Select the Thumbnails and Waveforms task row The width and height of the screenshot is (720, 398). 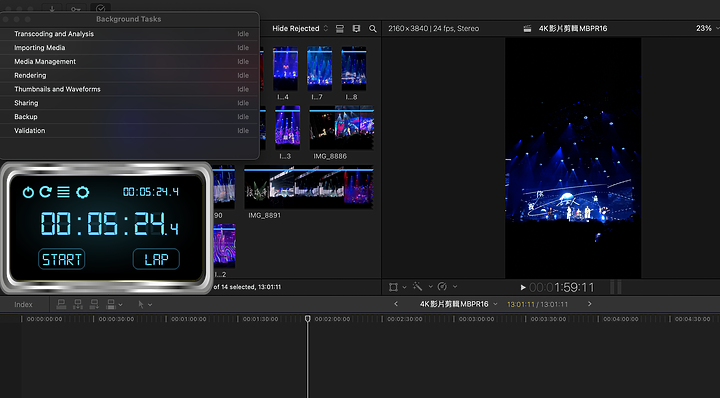tap(129, 89)
